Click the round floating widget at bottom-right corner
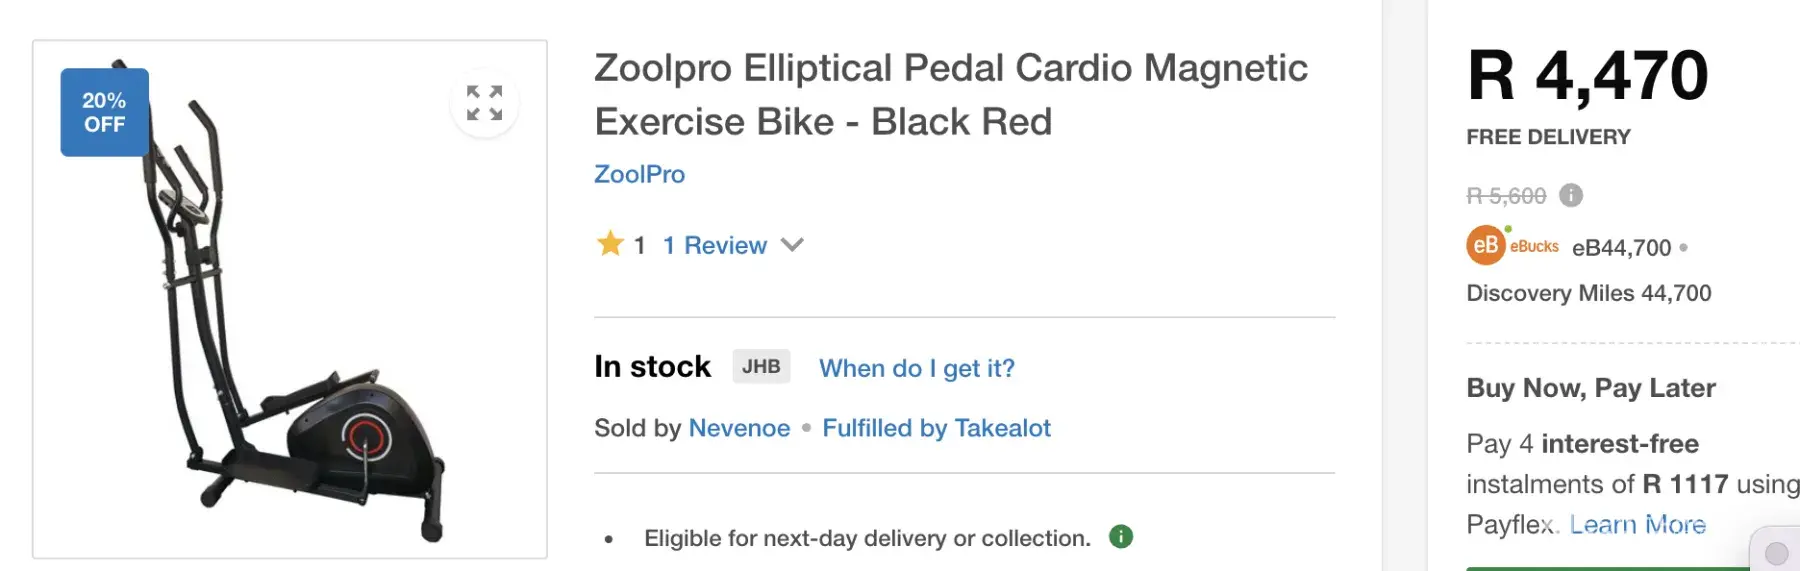Image resolution: width=1800 pixels, height=571 pixels. (1776, 552)
